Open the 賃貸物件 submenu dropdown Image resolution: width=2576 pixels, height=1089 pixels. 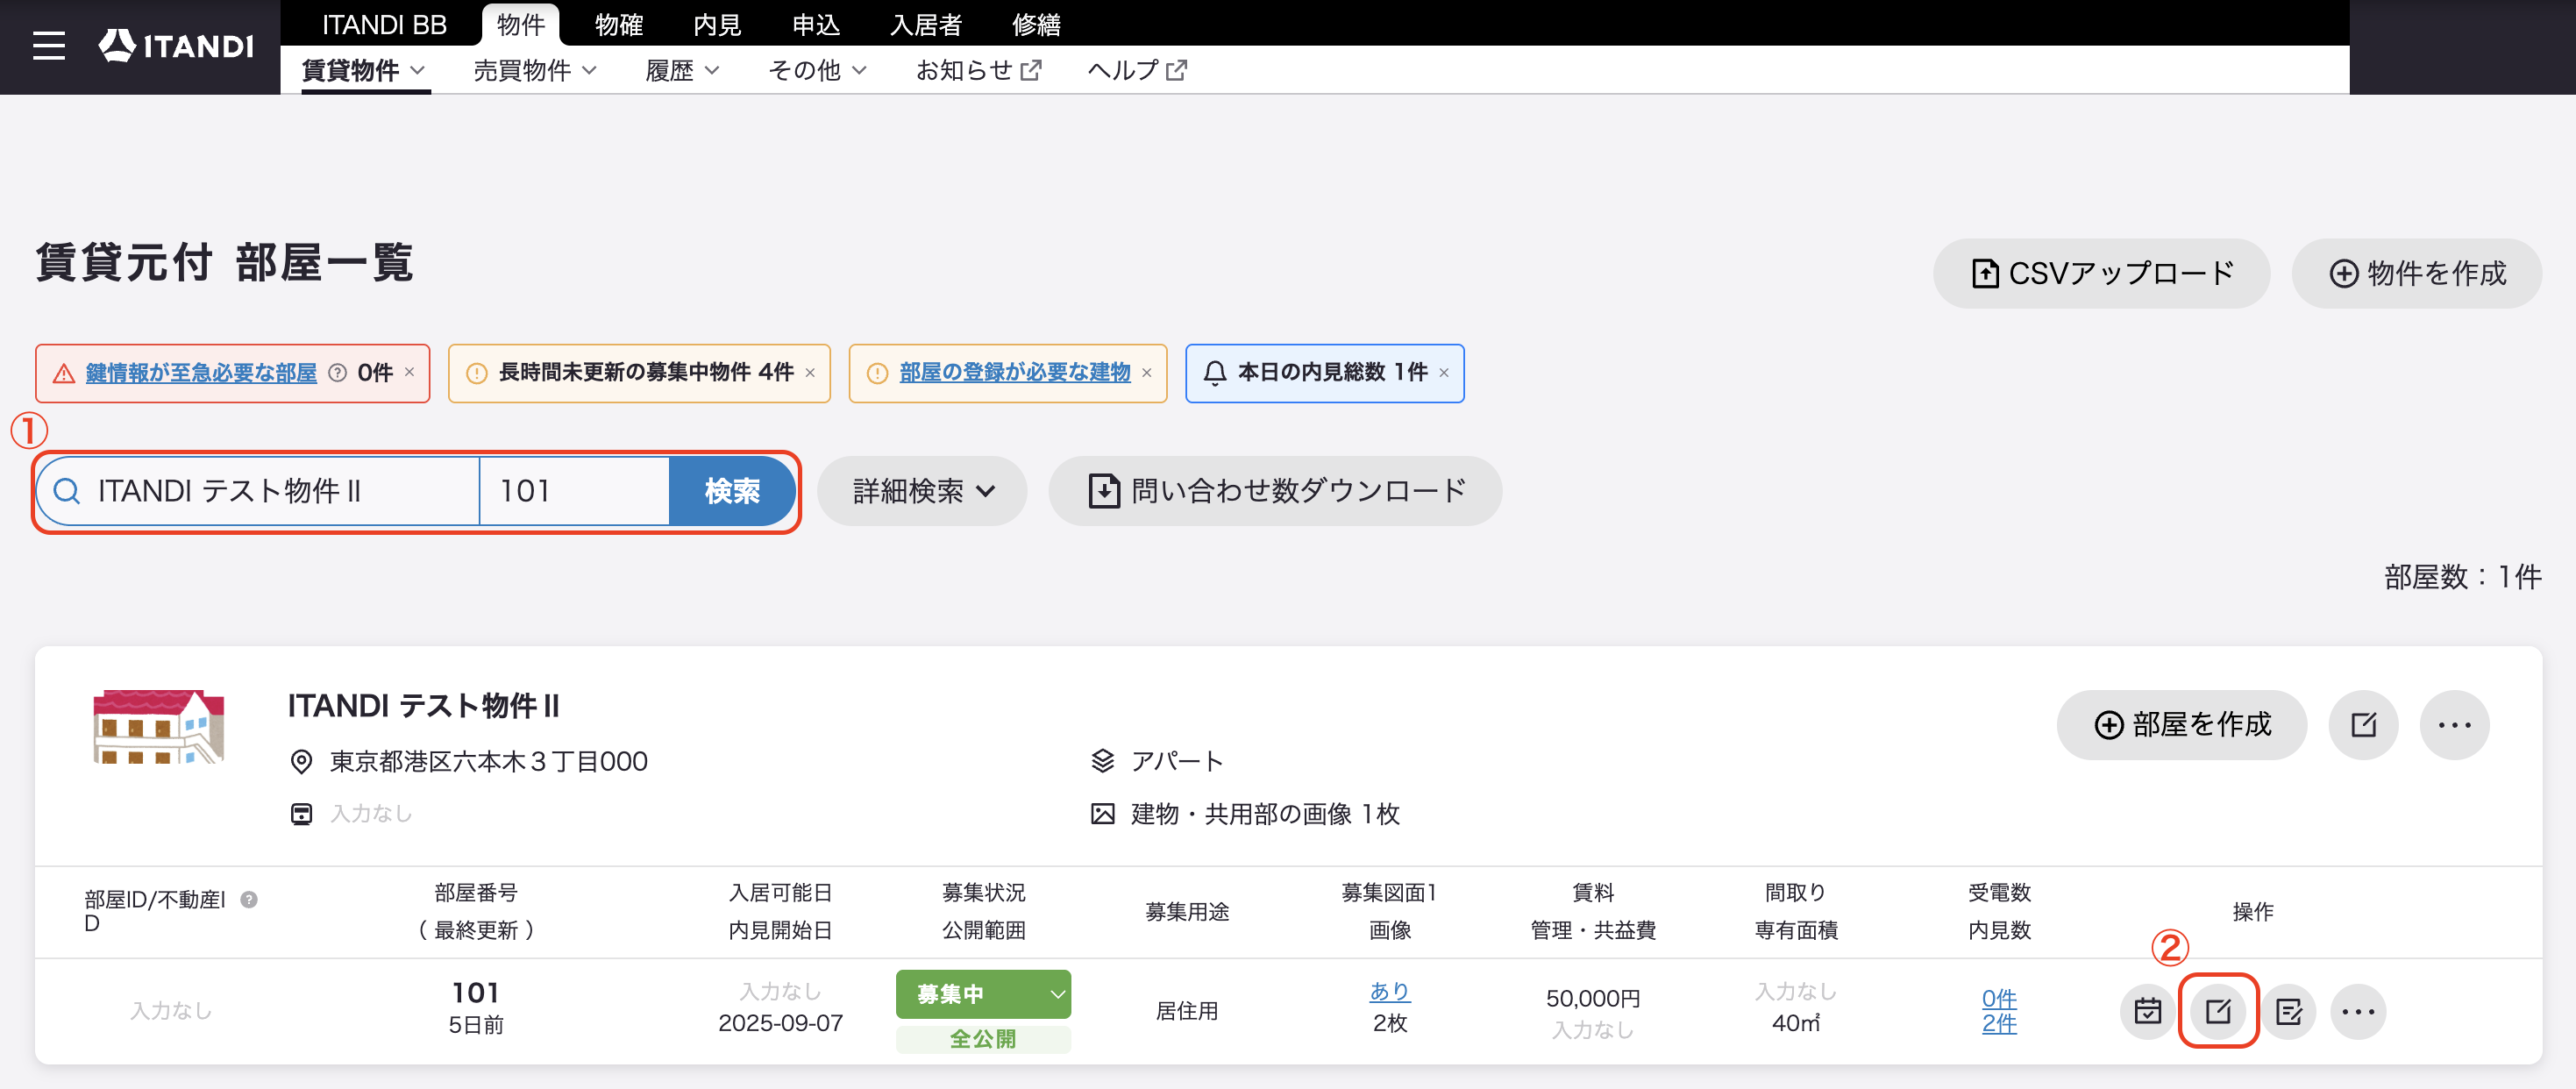[364, 70]
